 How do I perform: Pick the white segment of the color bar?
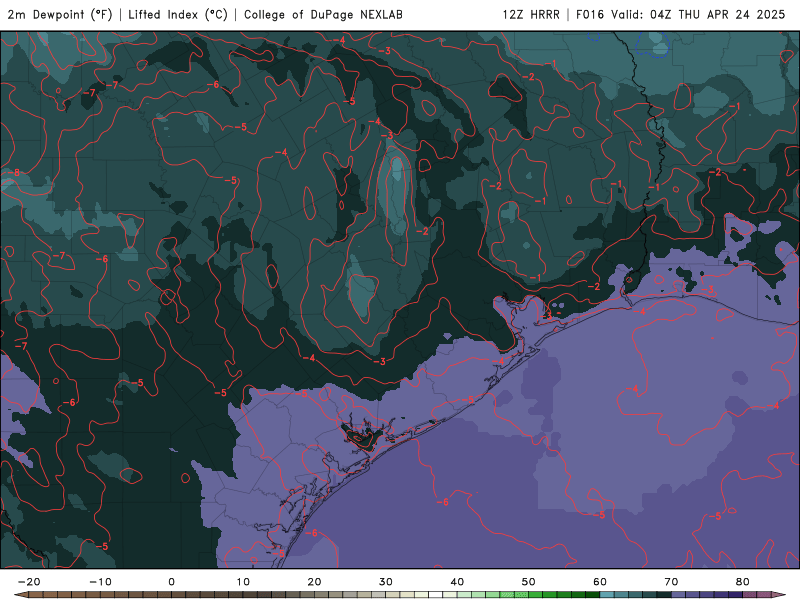(x=436, y=595)
